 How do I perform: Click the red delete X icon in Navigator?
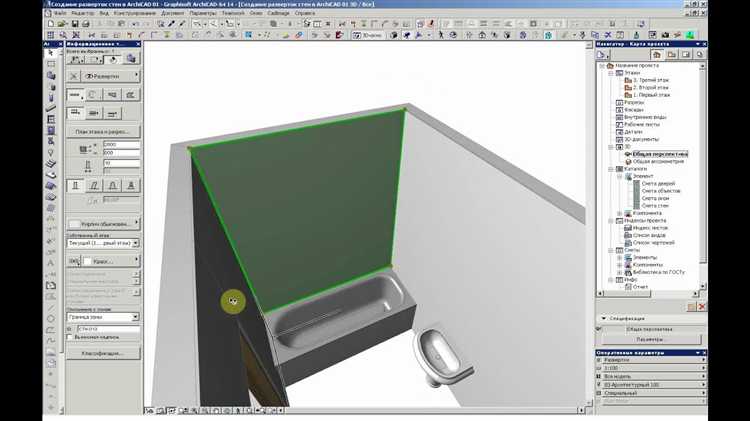[x=702, y=307]
